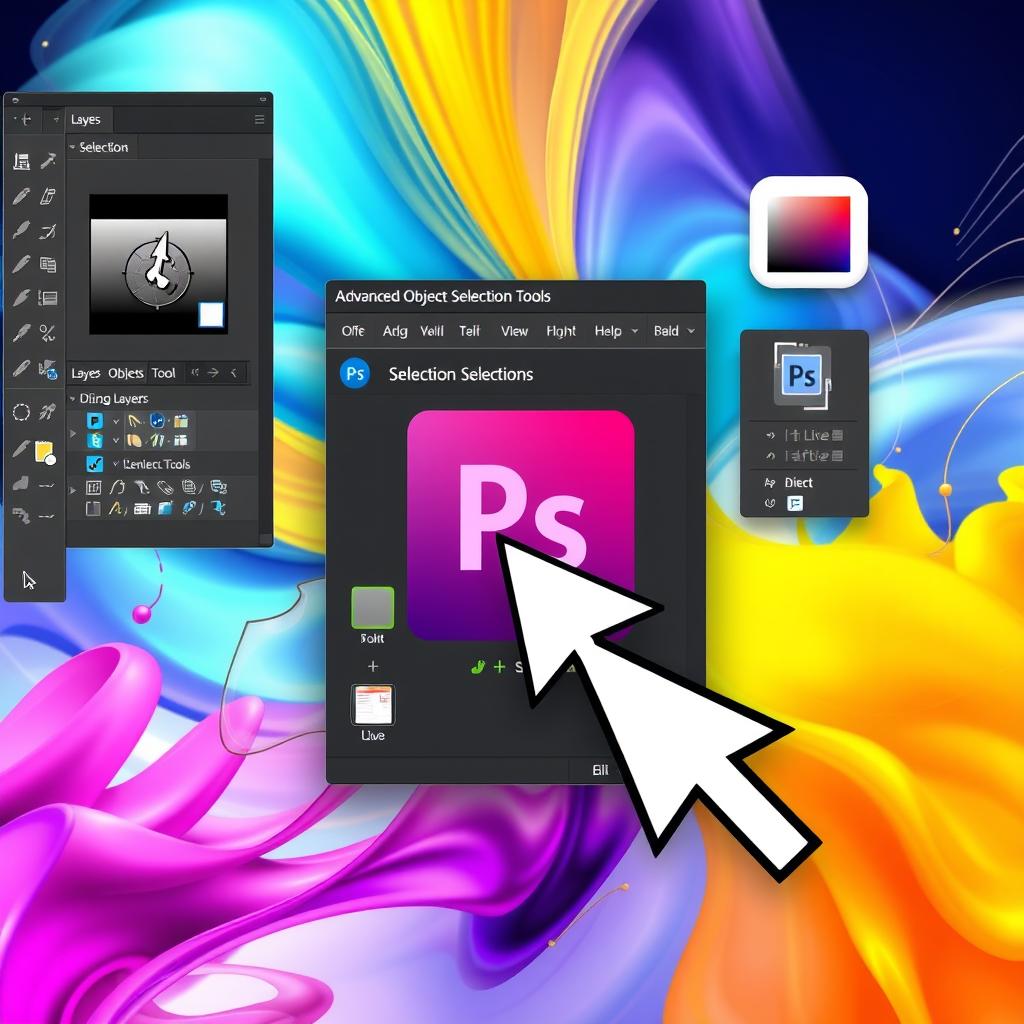Click the blue P layer icon
Image resolution: width=1024 pixels, height=1024 pixels.
coord(95,421)
